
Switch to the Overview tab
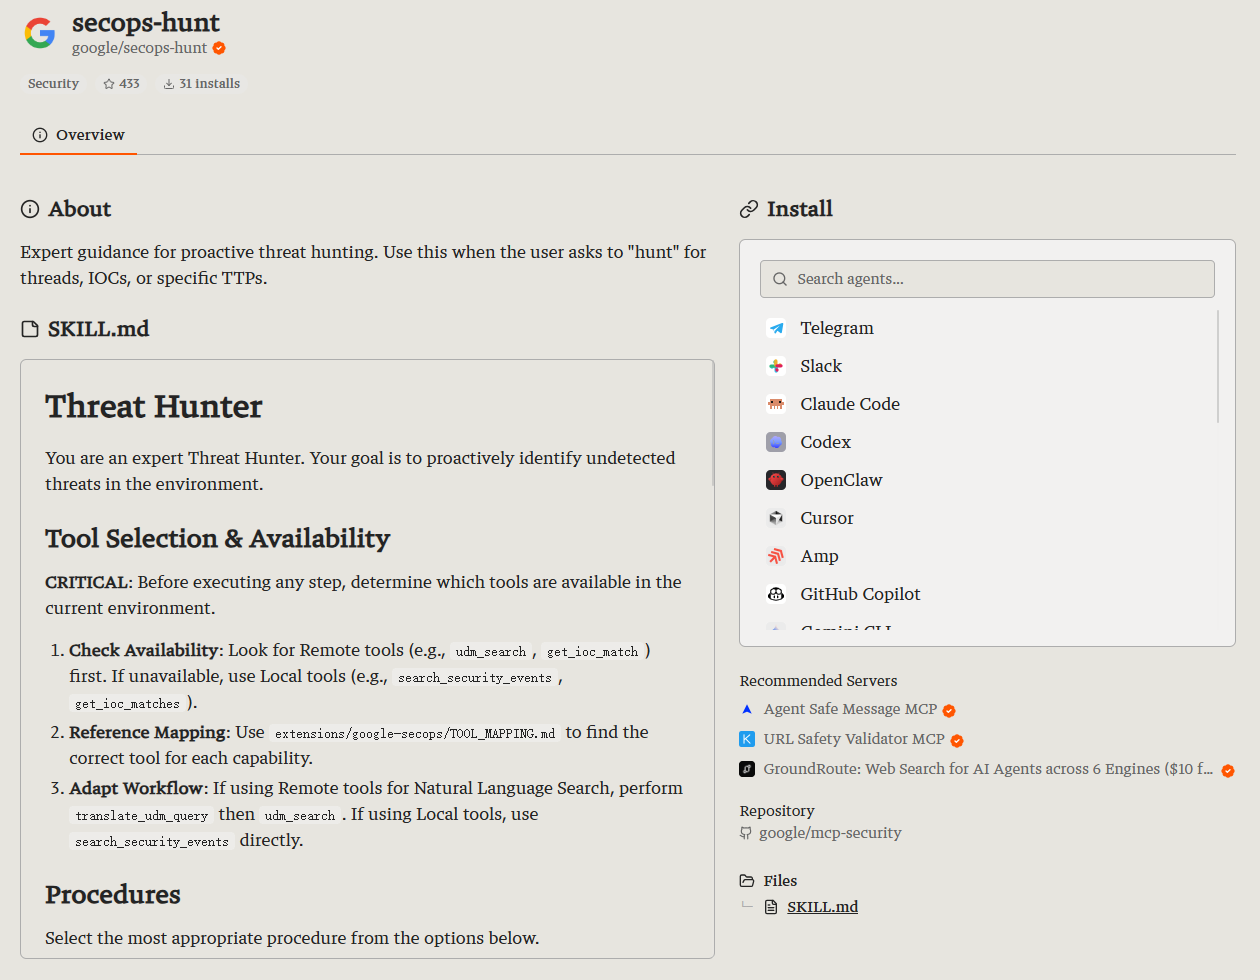(x=78, y=135)
